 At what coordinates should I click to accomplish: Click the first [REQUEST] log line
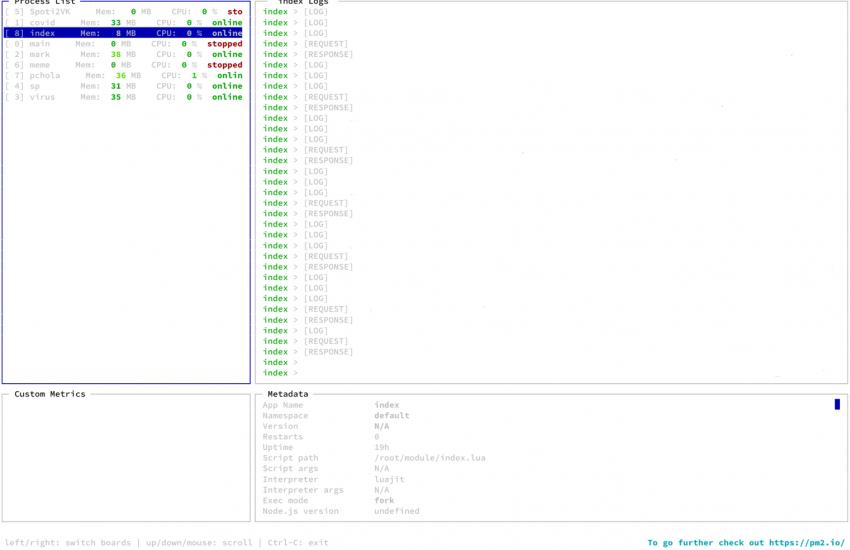click(326, 44)
